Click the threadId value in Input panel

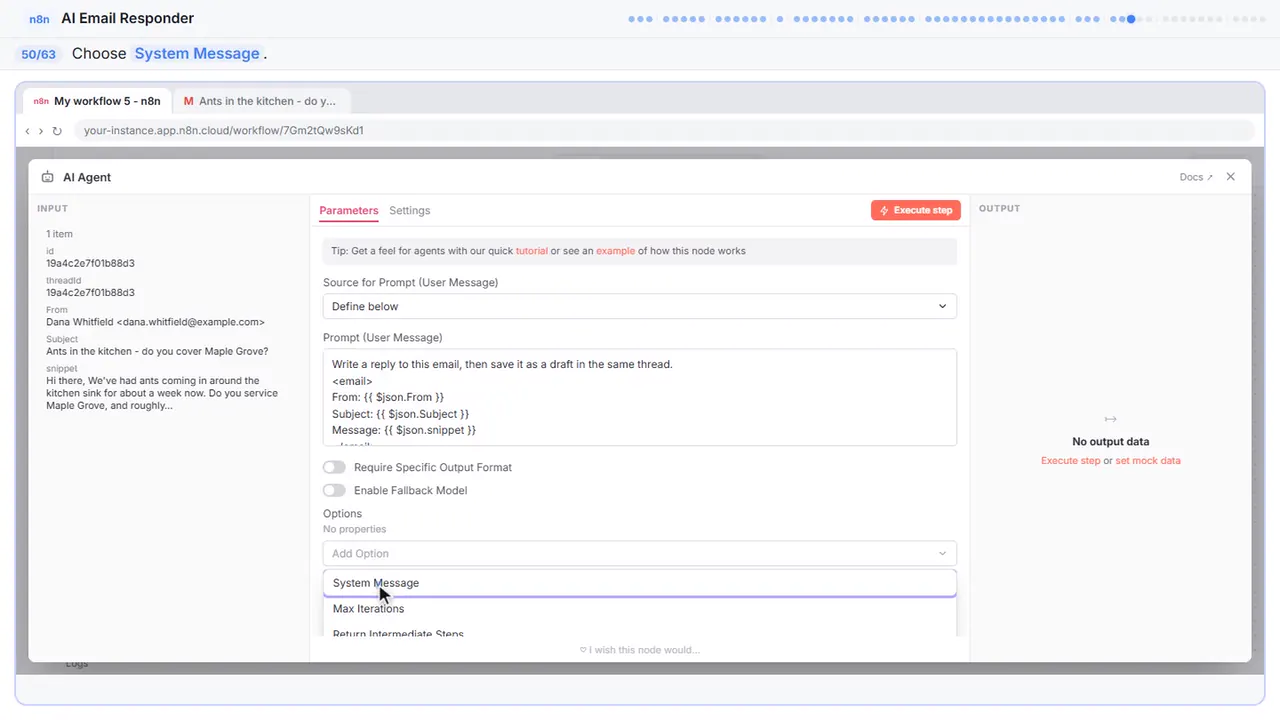(90, 293)
